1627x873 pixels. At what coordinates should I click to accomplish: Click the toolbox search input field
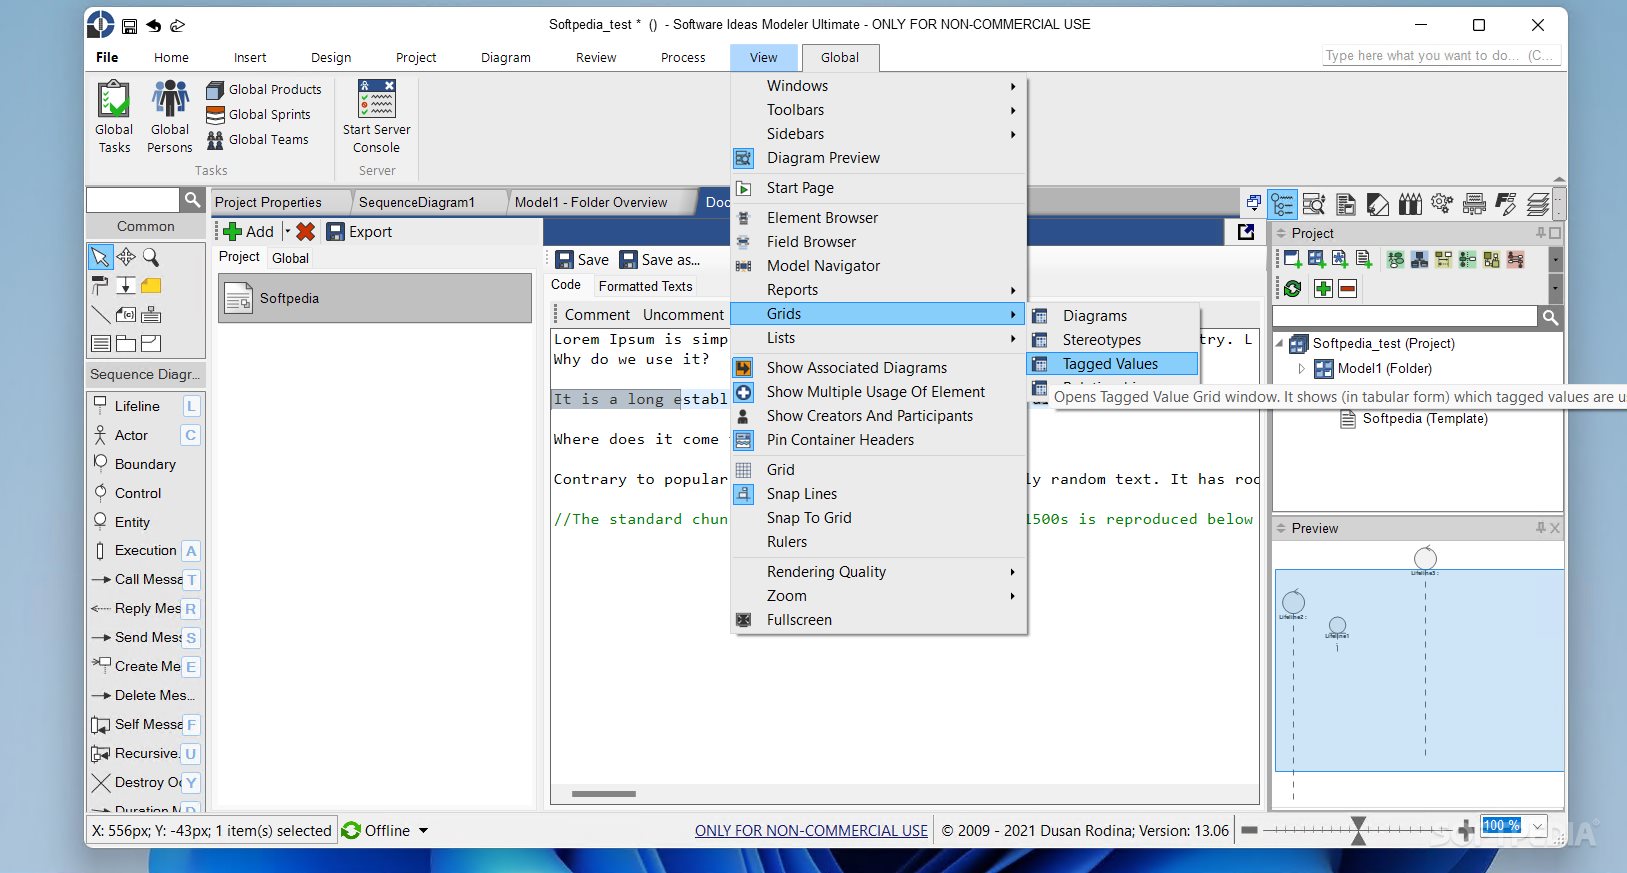[x=133, y=200]
